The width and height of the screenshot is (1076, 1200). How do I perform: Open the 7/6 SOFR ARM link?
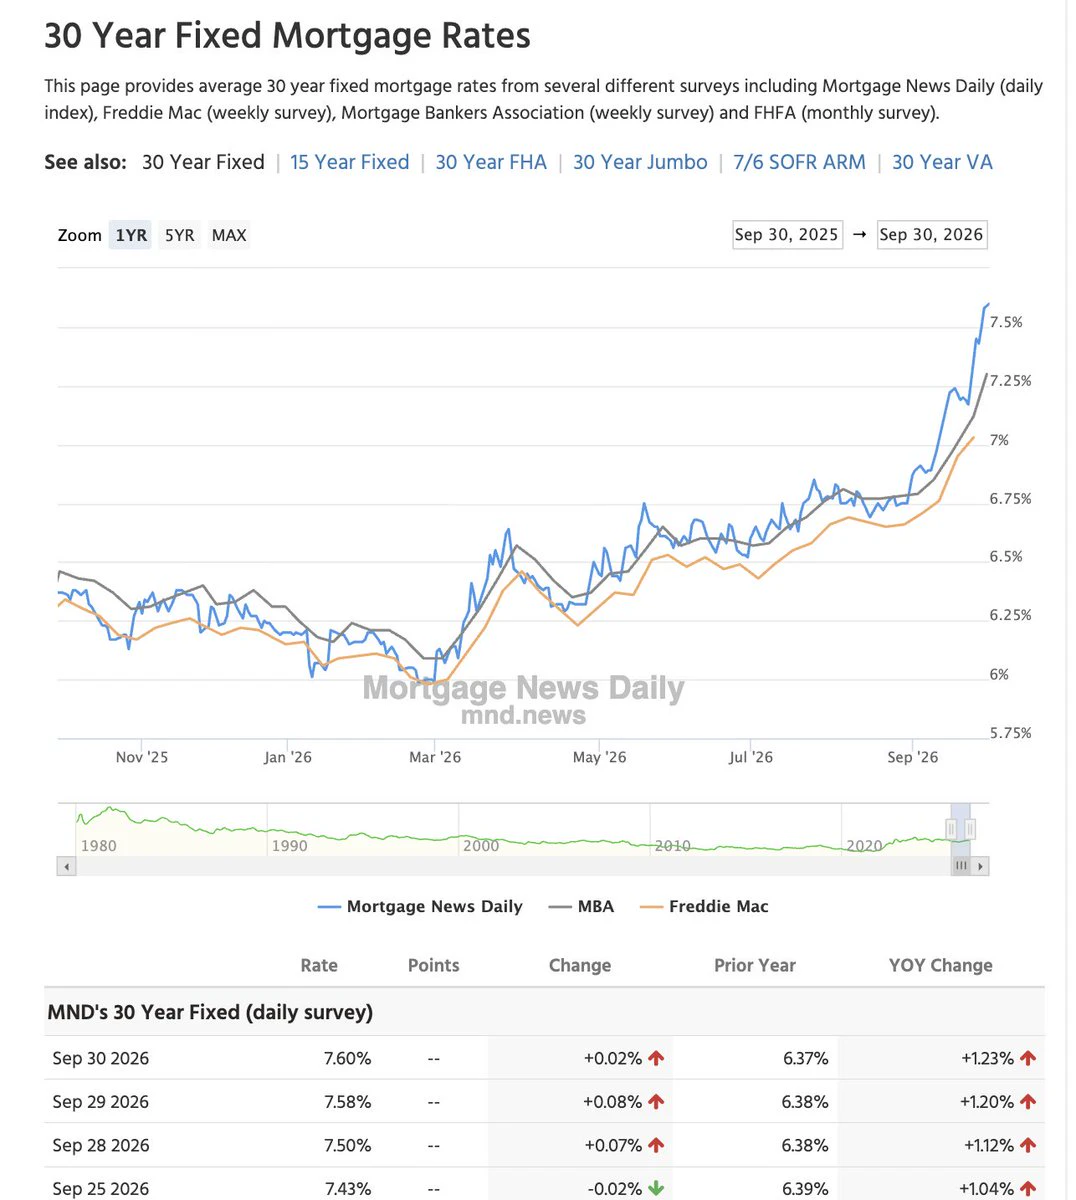800,162
